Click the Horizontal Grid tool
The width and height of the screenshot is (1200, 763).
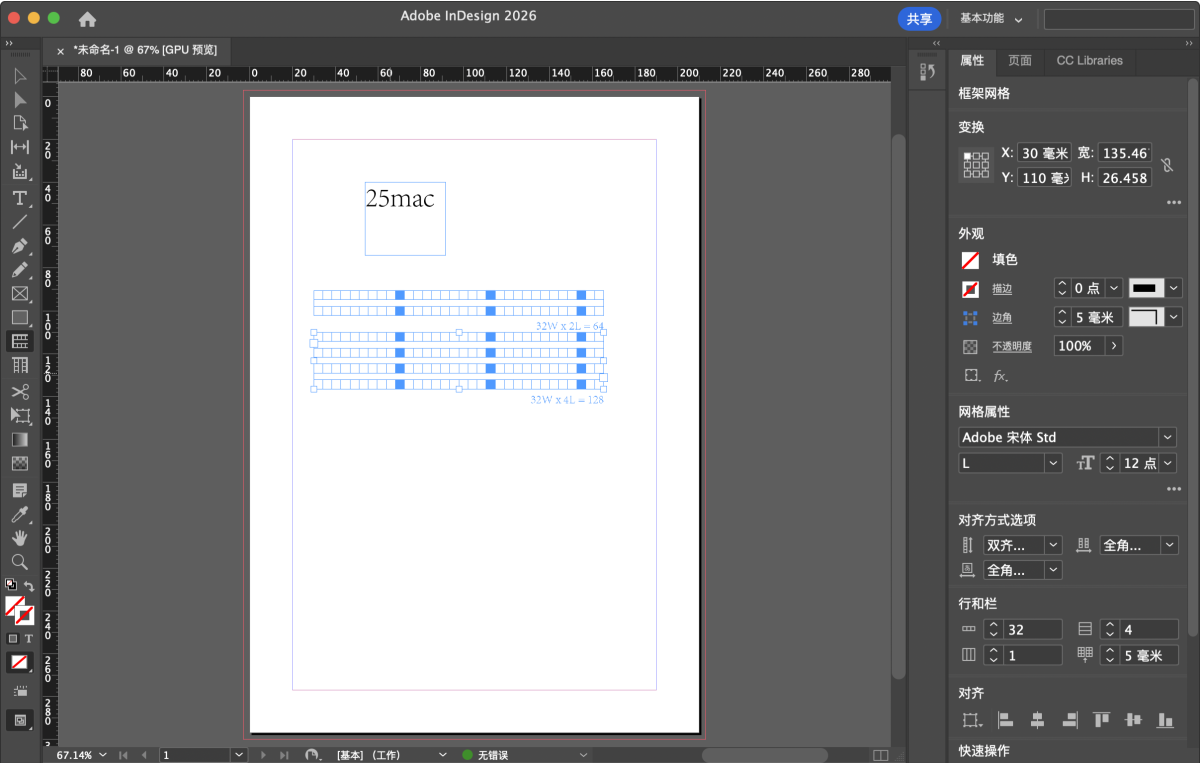[19, 341]
